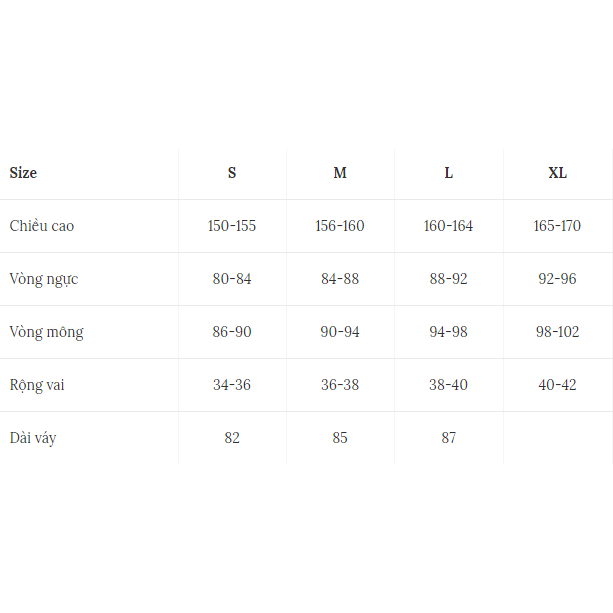
Task: Click the 34-36 shoulder width cell
Action: [x=232, y=385]
